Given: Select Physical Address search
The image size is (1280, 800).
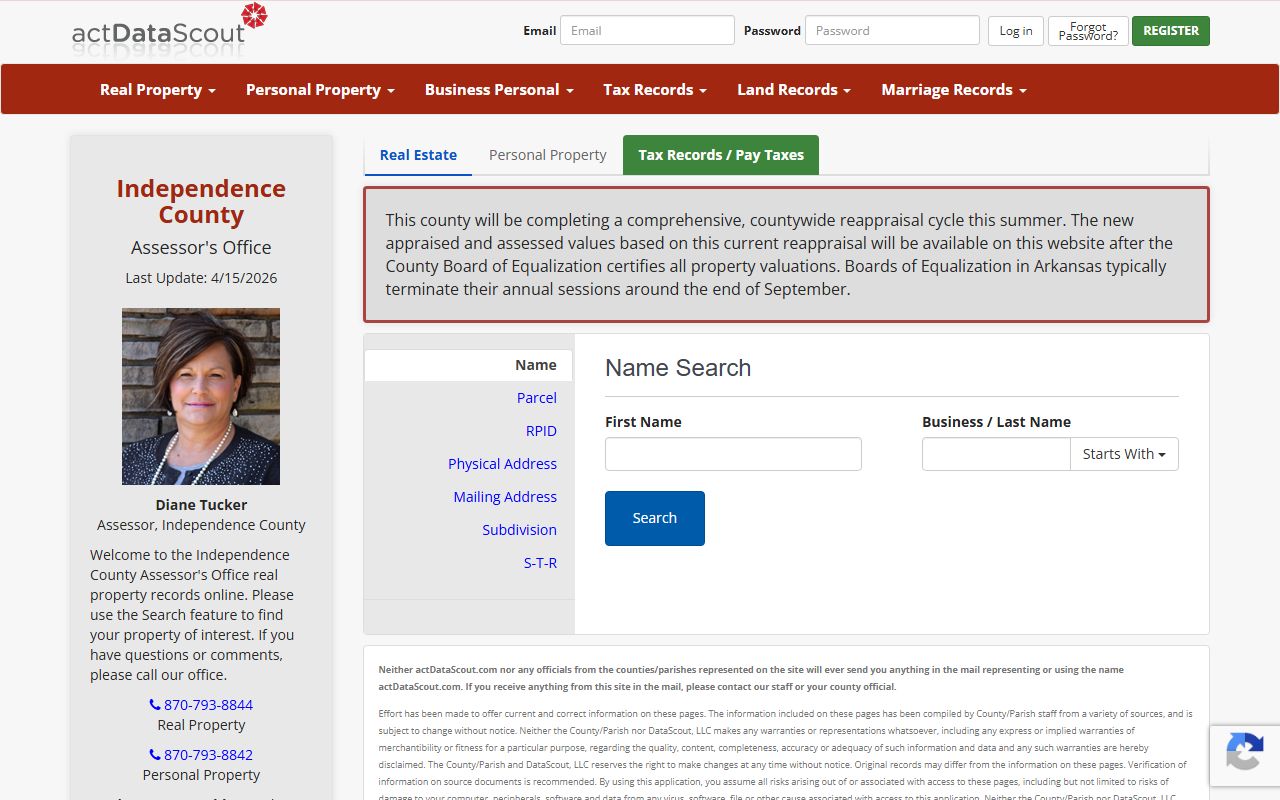Looking at the screenshot, I should coord(502,464).
